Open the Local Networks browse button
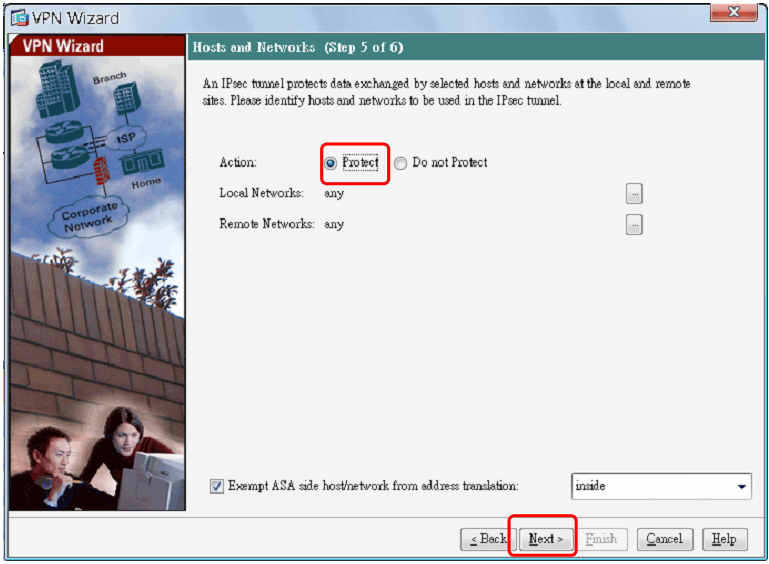This screenshot has height=564, width=769. [x=634, y=194]
